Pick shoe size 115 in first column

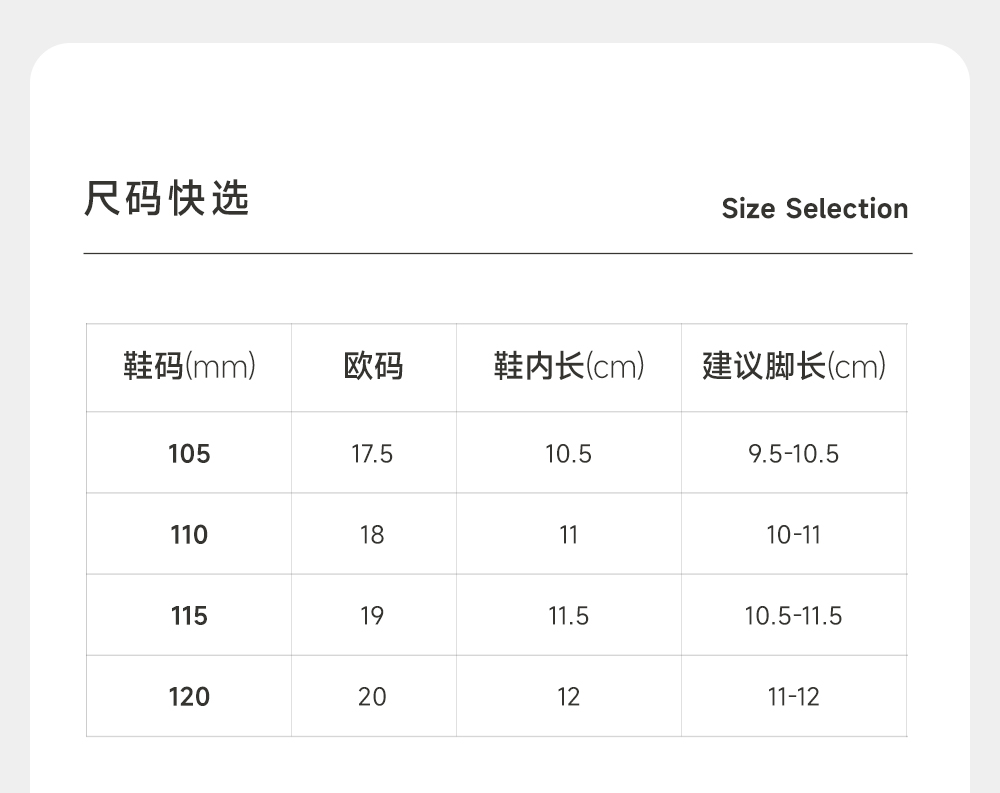[189, 616]
